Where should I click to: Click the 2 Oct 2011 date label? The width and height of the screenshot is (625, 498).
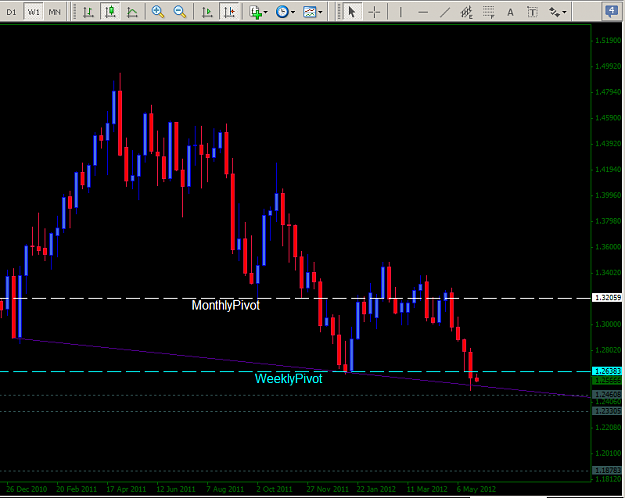point(274,489)
